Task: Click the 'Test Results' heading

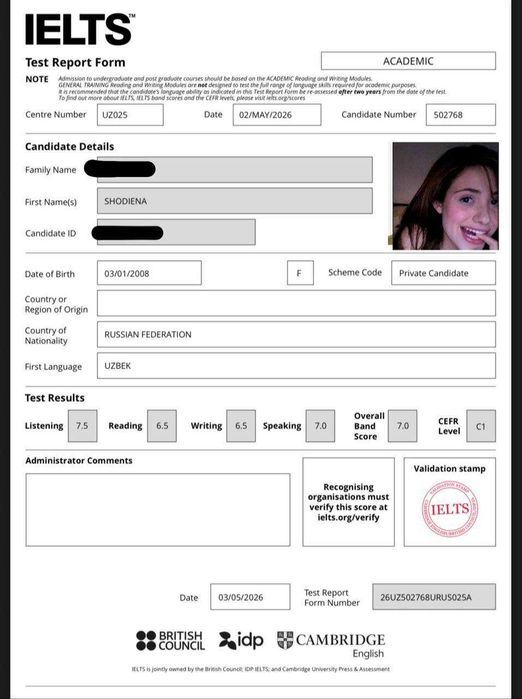Action: pyautogui.click(x=54, y=398)
